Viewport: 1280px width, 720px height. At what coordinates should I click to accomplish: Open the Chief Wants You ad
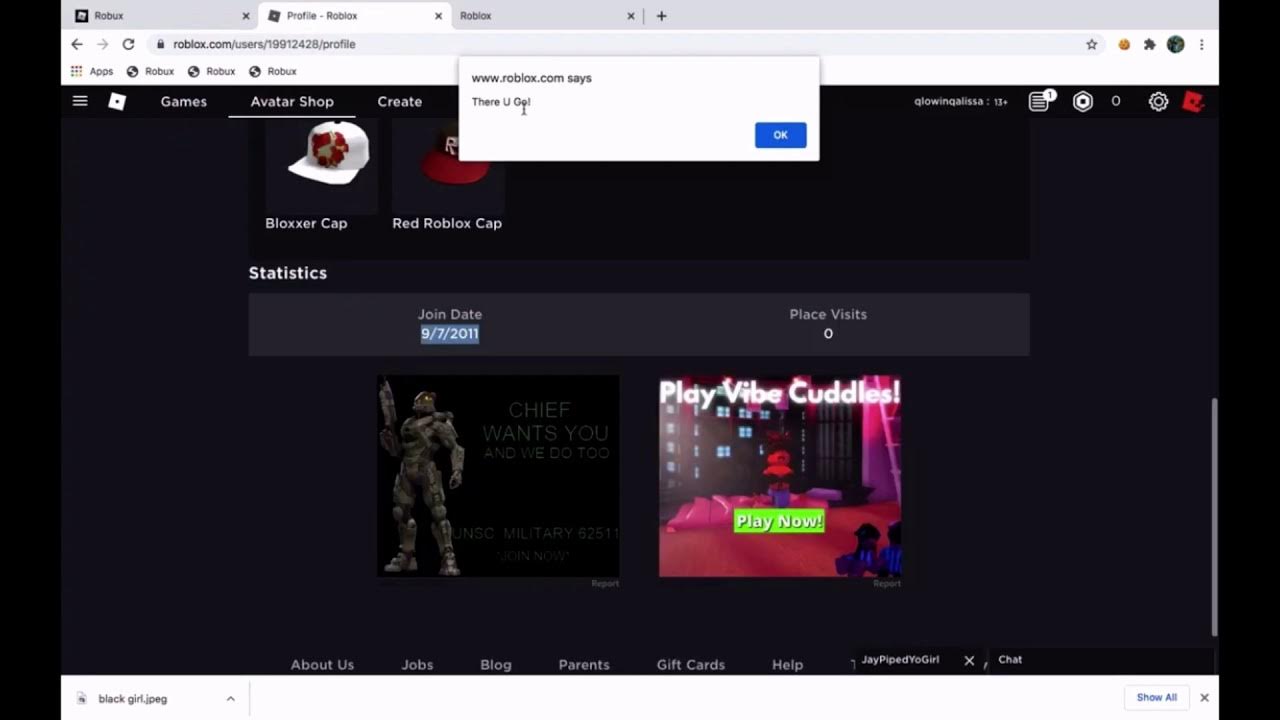[498, 476]
